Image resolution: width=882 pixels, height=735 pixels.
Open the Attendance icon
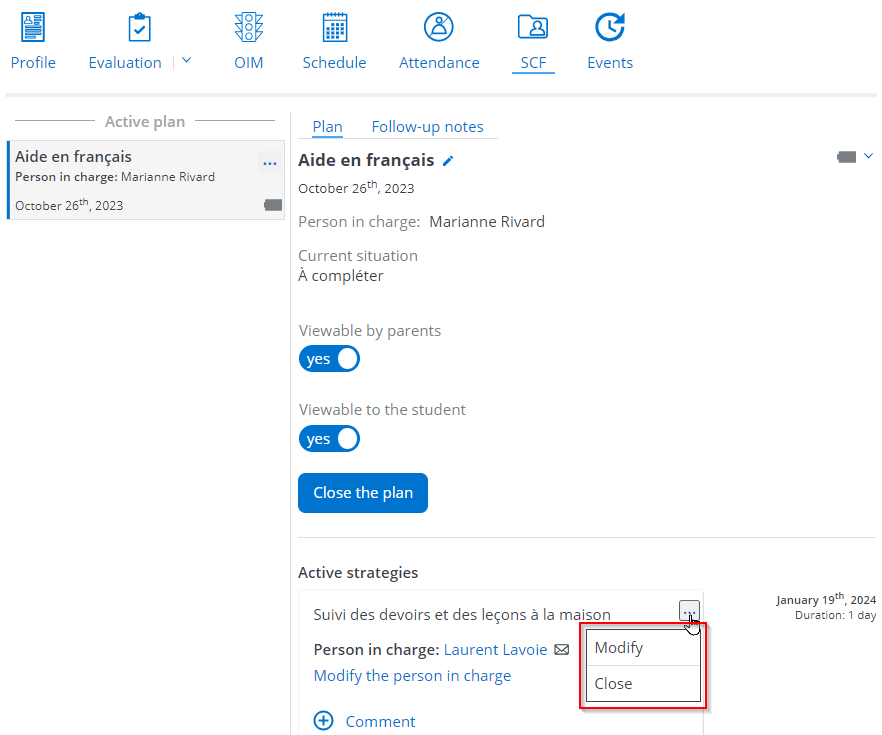[439, 28]
